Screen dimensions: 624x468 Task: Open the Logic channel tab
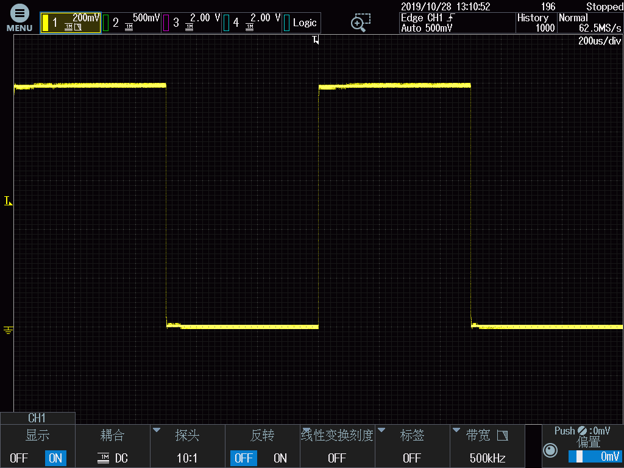[x=303, y=21]
